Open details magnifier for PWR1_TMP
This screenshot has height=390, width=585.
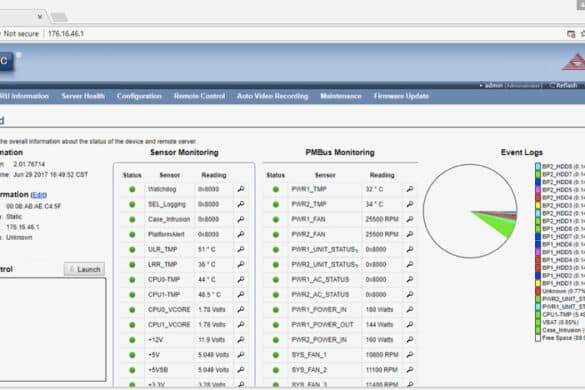[410, 189]
